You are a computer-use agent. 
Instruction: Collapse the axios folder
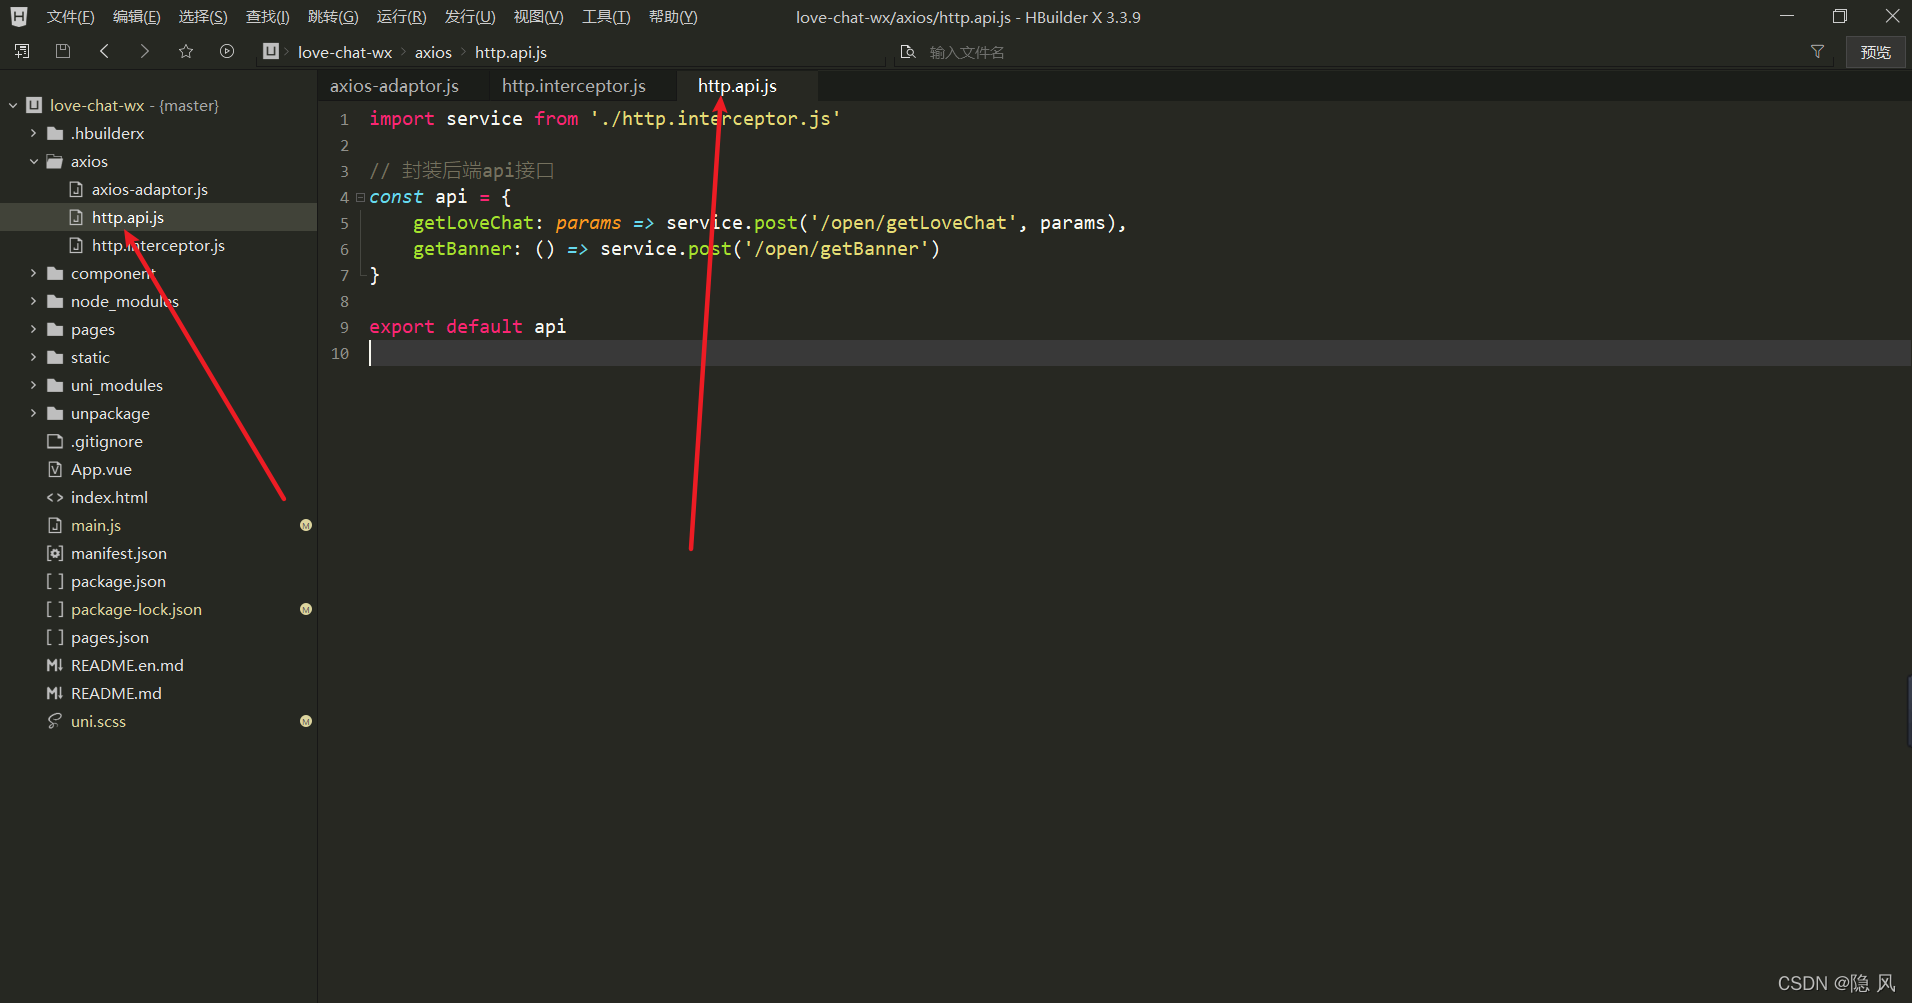click(x=33, y=161)
